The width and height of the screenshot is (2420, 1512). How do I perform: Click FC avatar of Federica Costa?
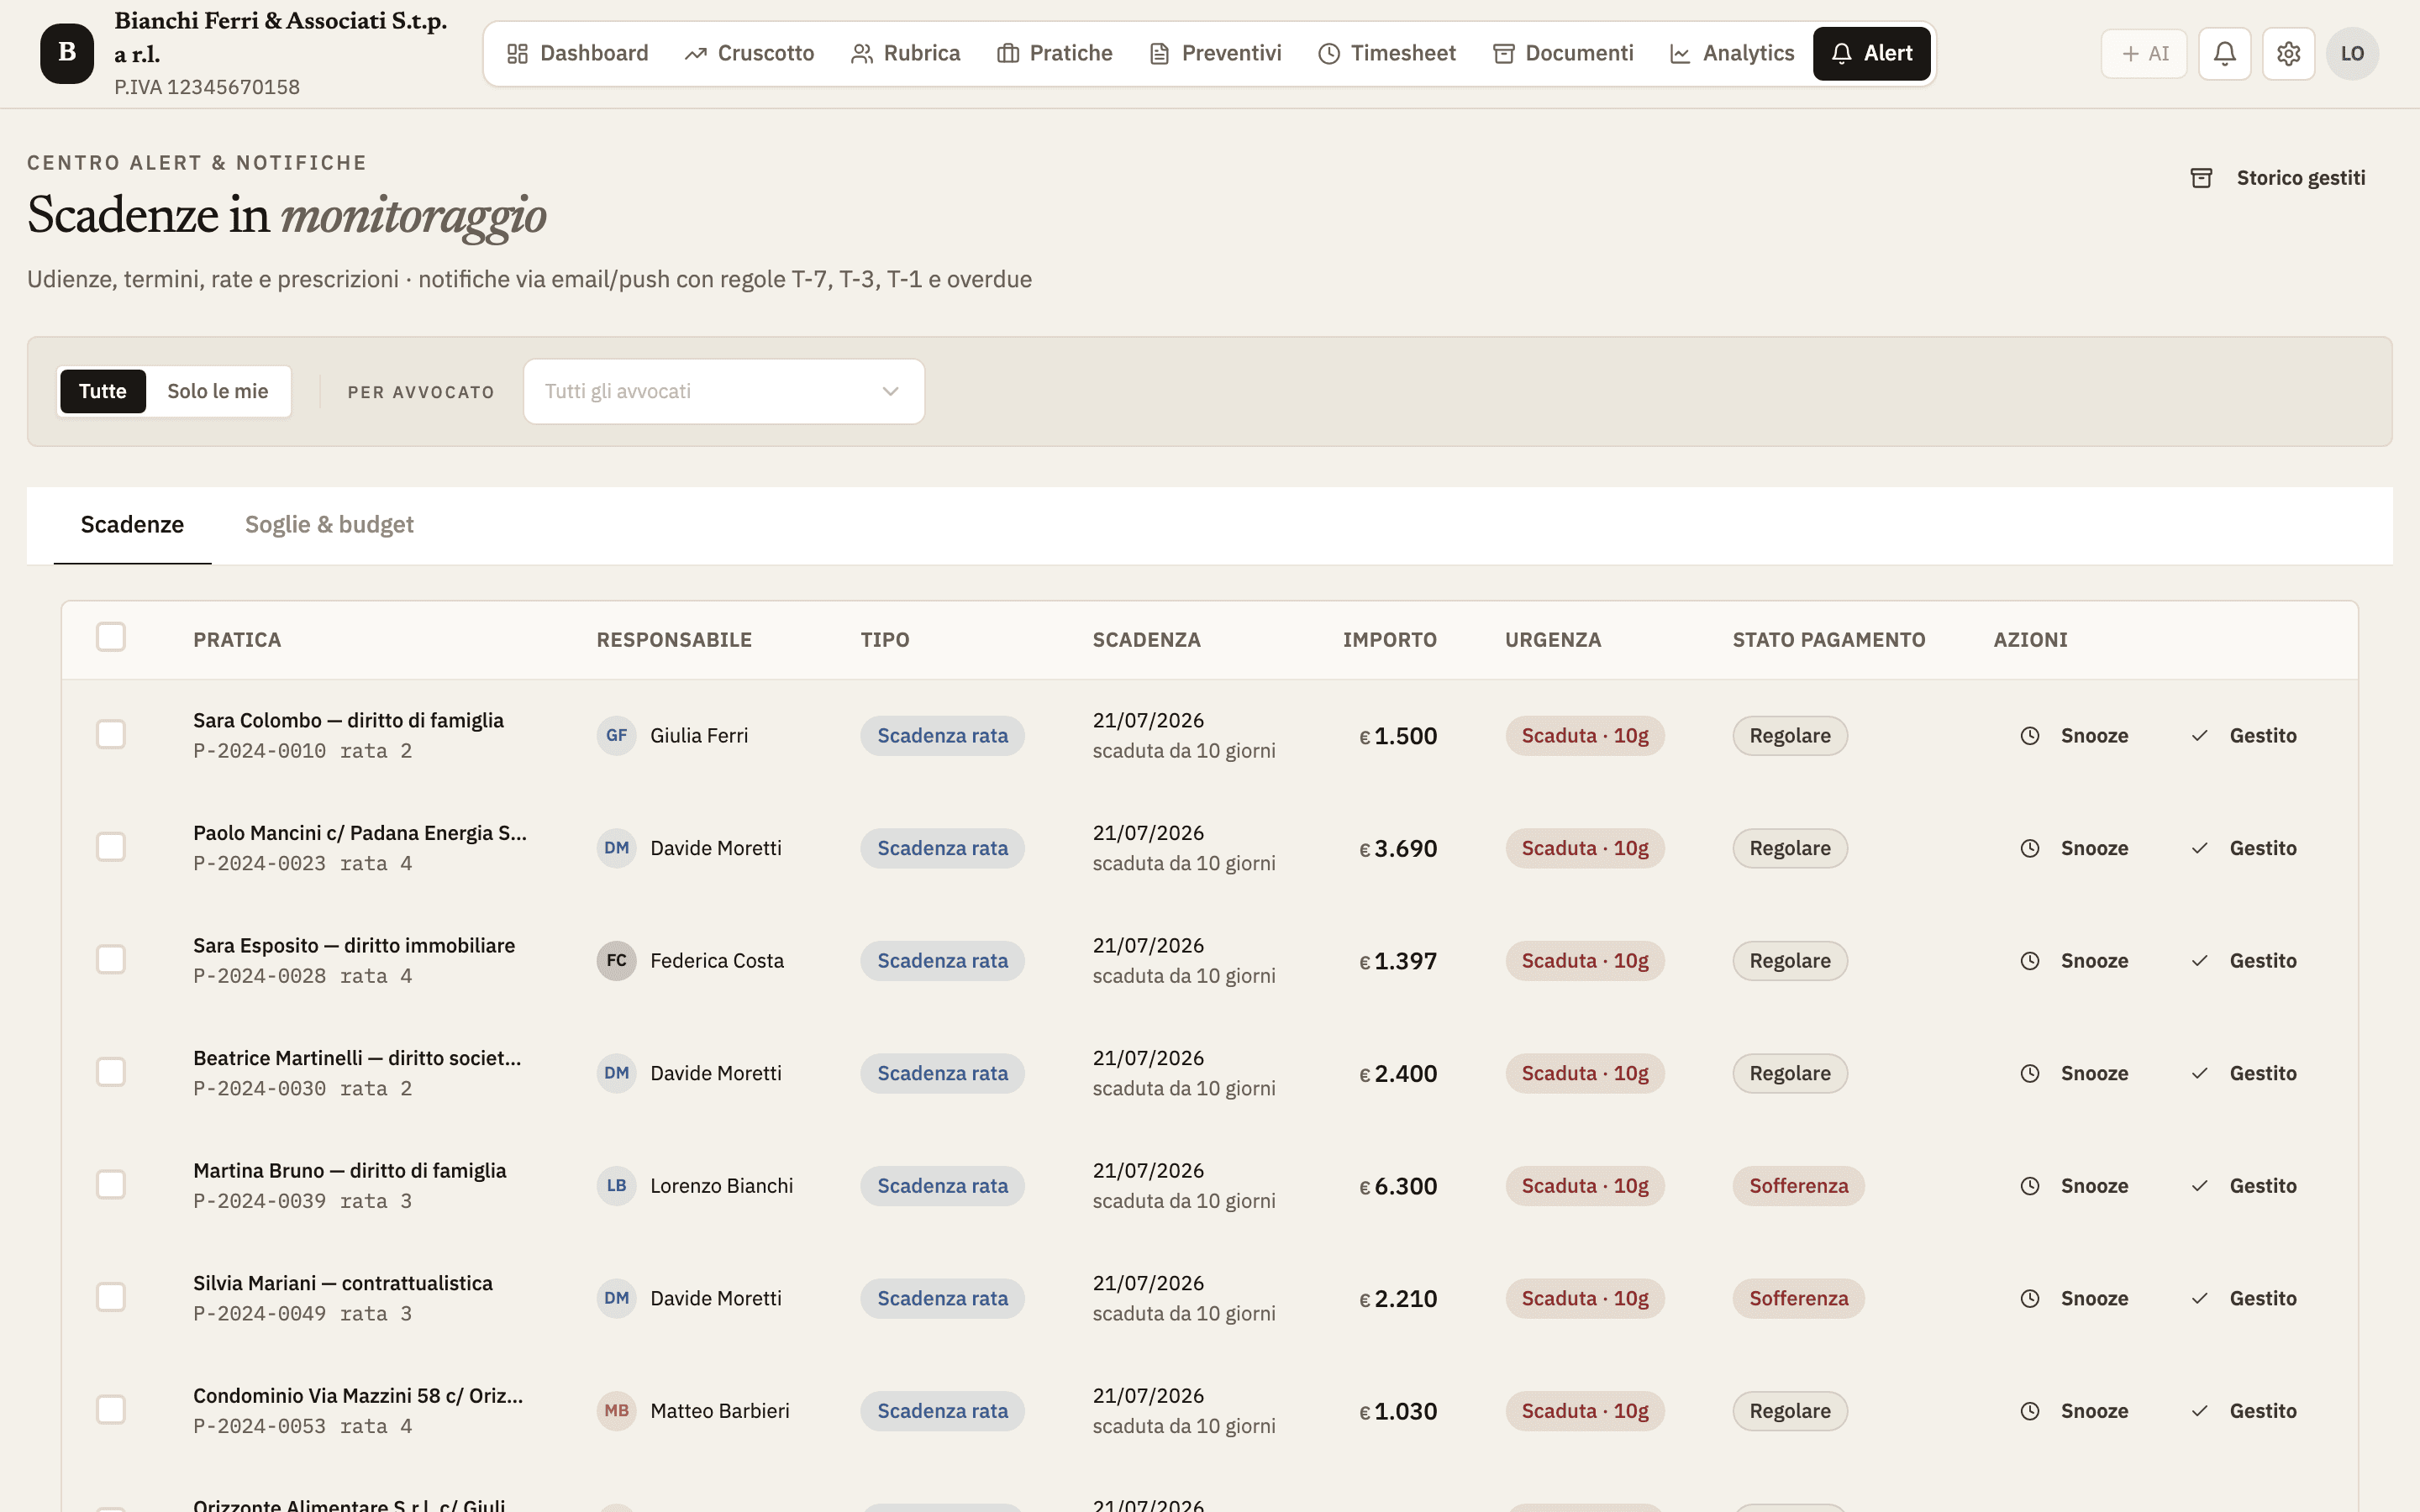(x=616, y=961)
